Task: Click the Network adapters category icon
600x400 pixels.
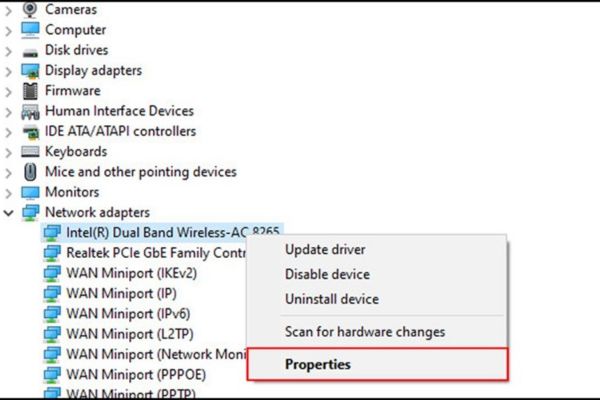Action: (31, 212)
